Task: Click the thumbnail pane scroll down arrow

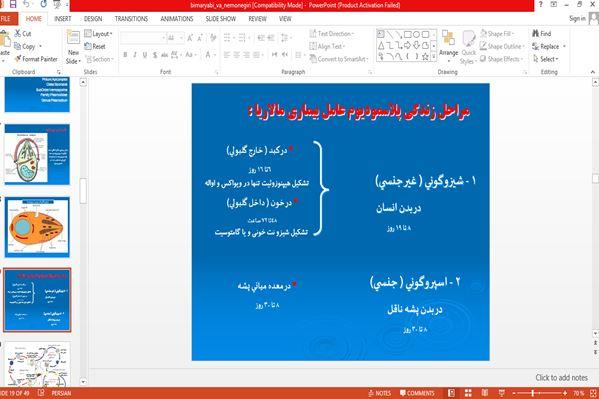Action: pos(83,381)
